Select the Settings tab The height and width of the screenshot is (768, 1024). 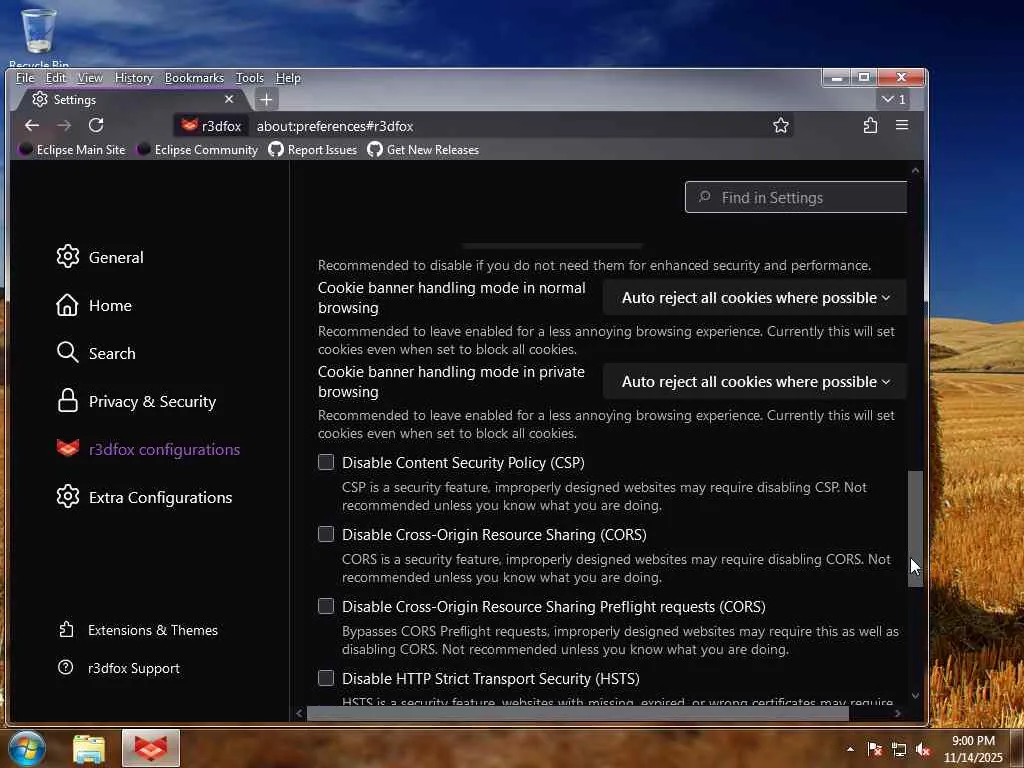click(x=131, y=99)
